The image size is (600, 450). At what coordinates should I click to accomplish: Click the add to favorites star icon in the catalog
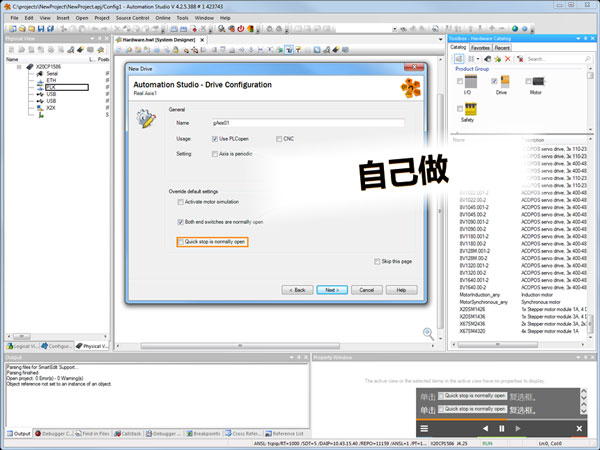pos(497,59)
